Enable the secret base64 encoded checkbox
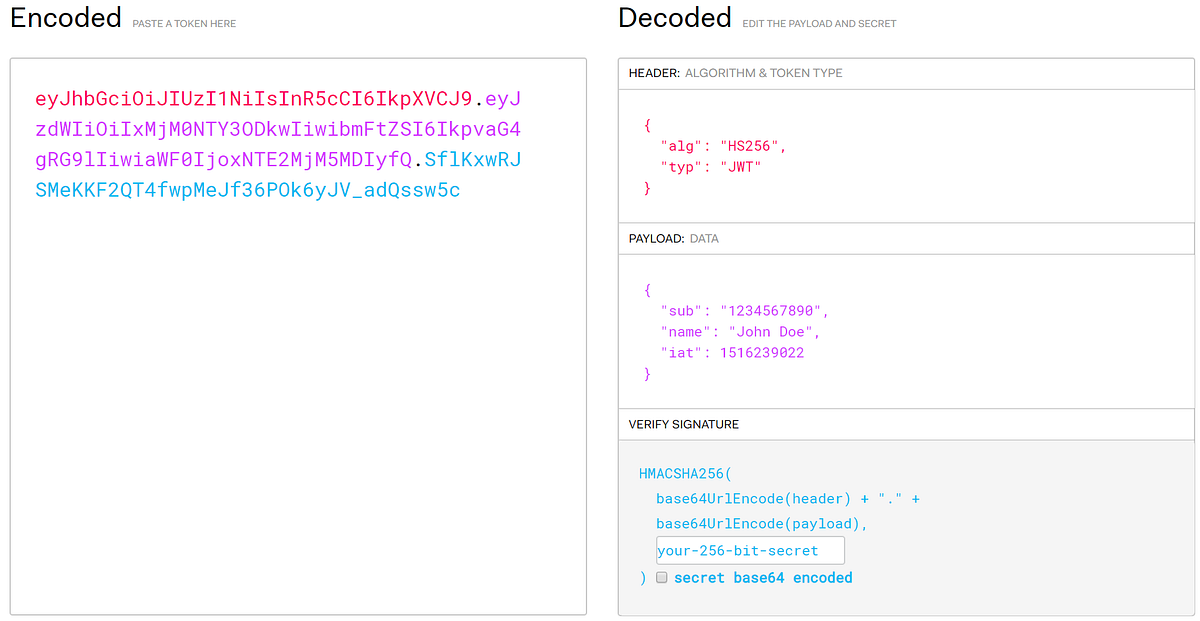This screenshot has width=1200, height=621. pyautogui.click(x=661, y=577)
